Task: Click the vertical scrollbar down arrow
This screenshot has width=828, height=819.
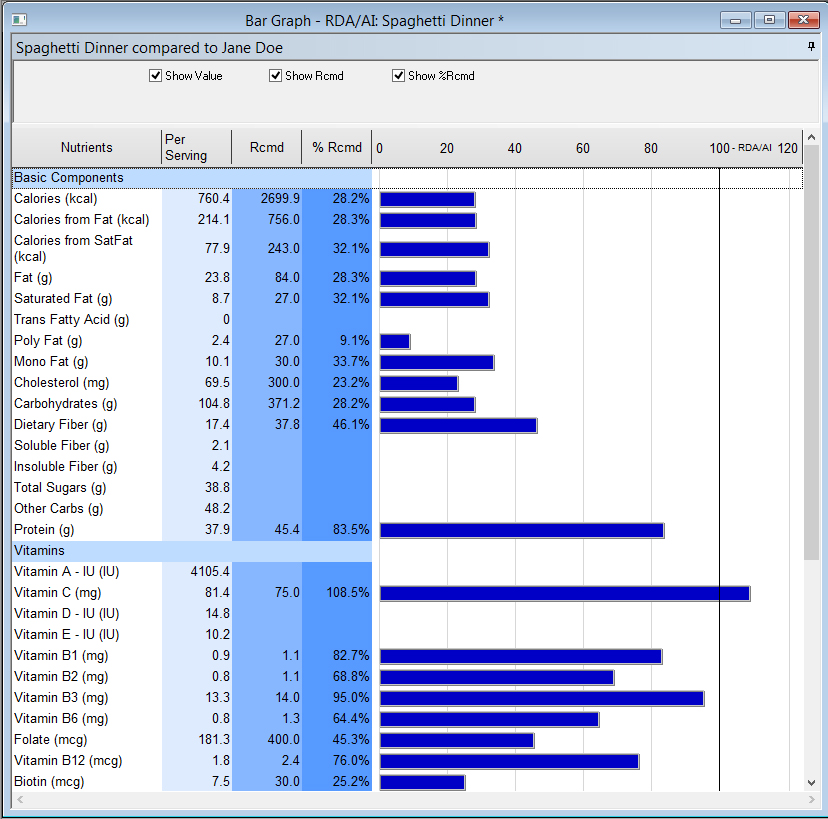Action: 811,783
